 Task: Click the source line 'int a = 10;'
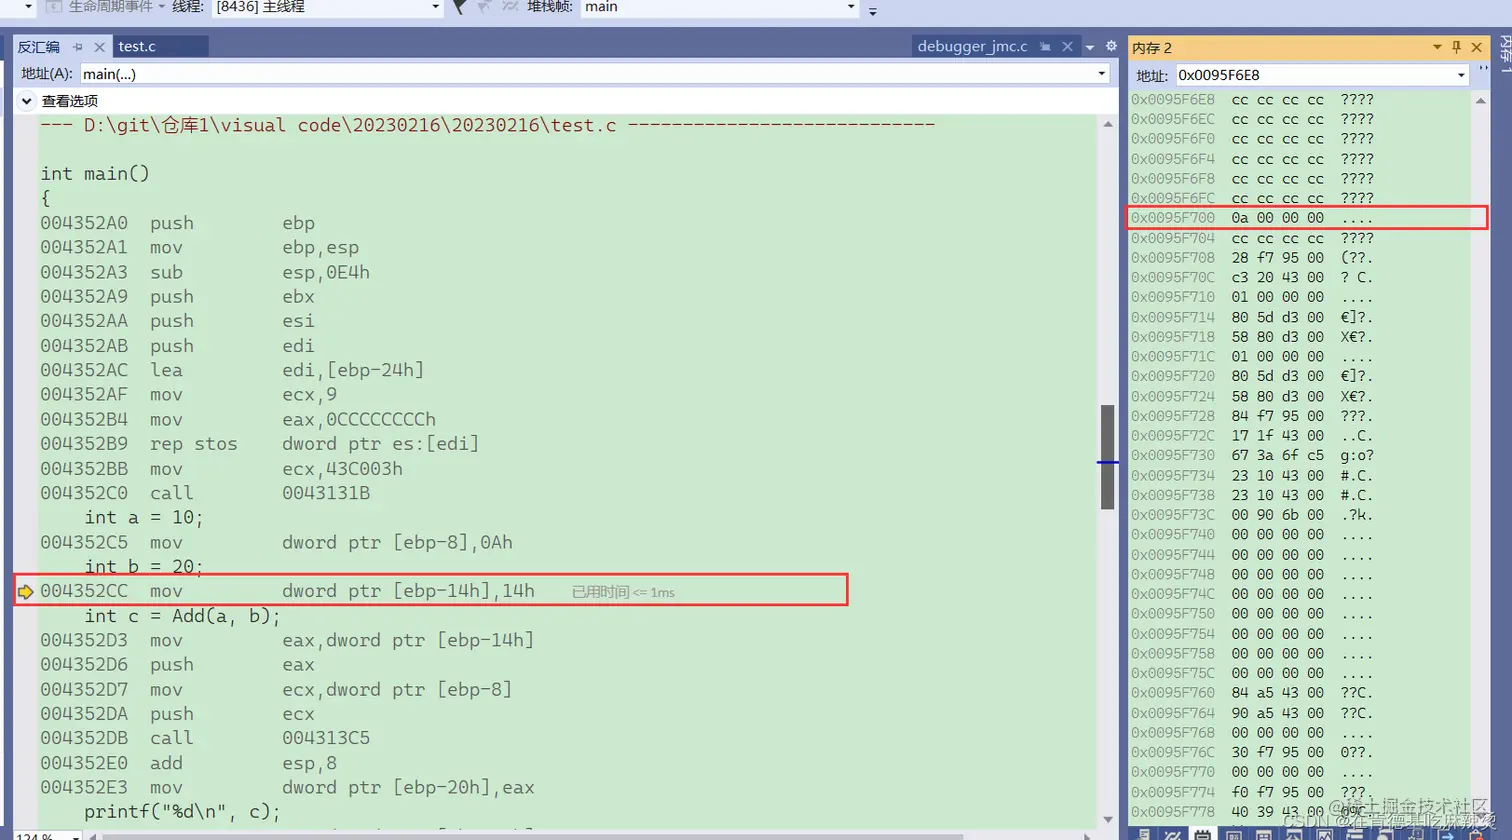tap(144, 518)
